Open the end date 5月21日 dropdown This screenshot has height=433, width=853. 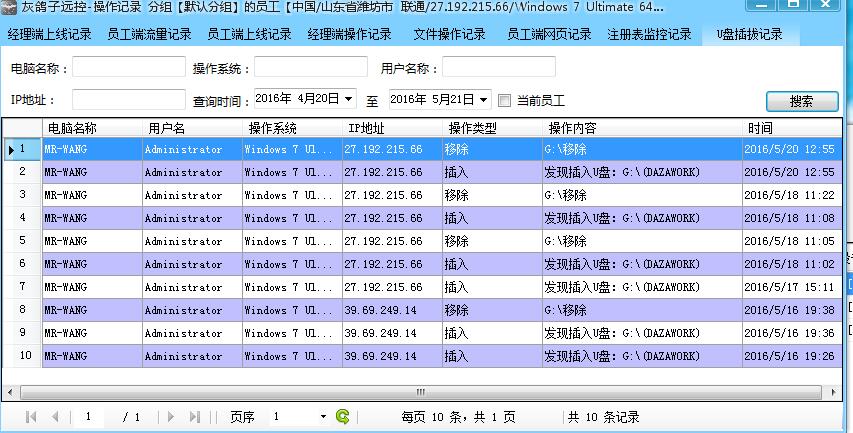pos(484,100)
